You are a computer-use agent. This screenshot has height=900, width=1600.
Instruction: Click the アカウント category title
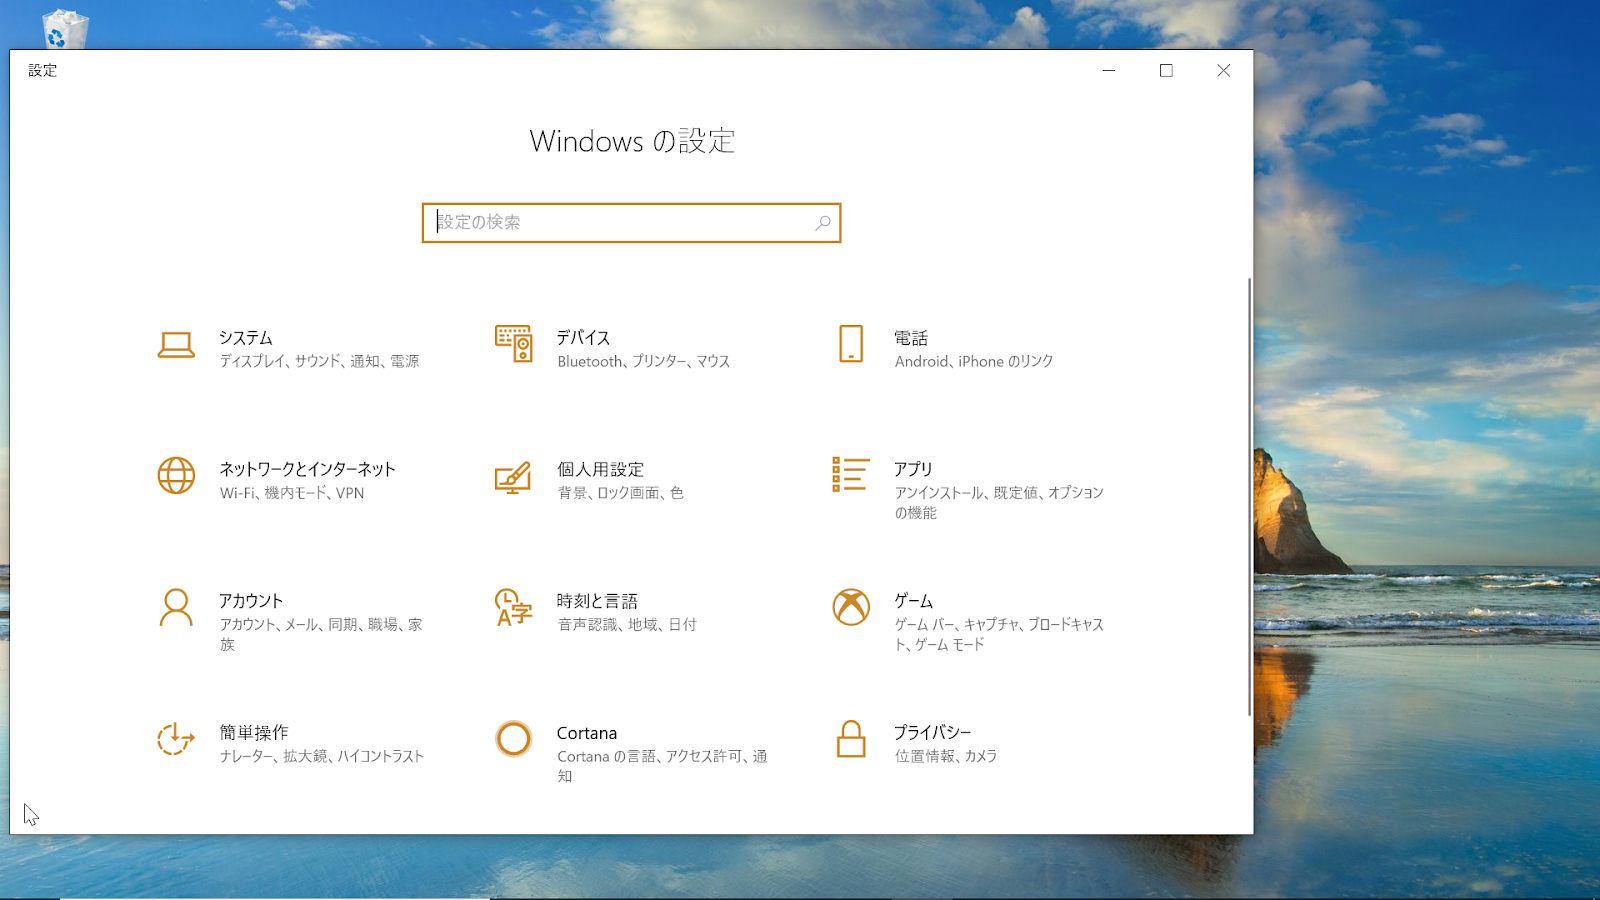click(251, 601)
